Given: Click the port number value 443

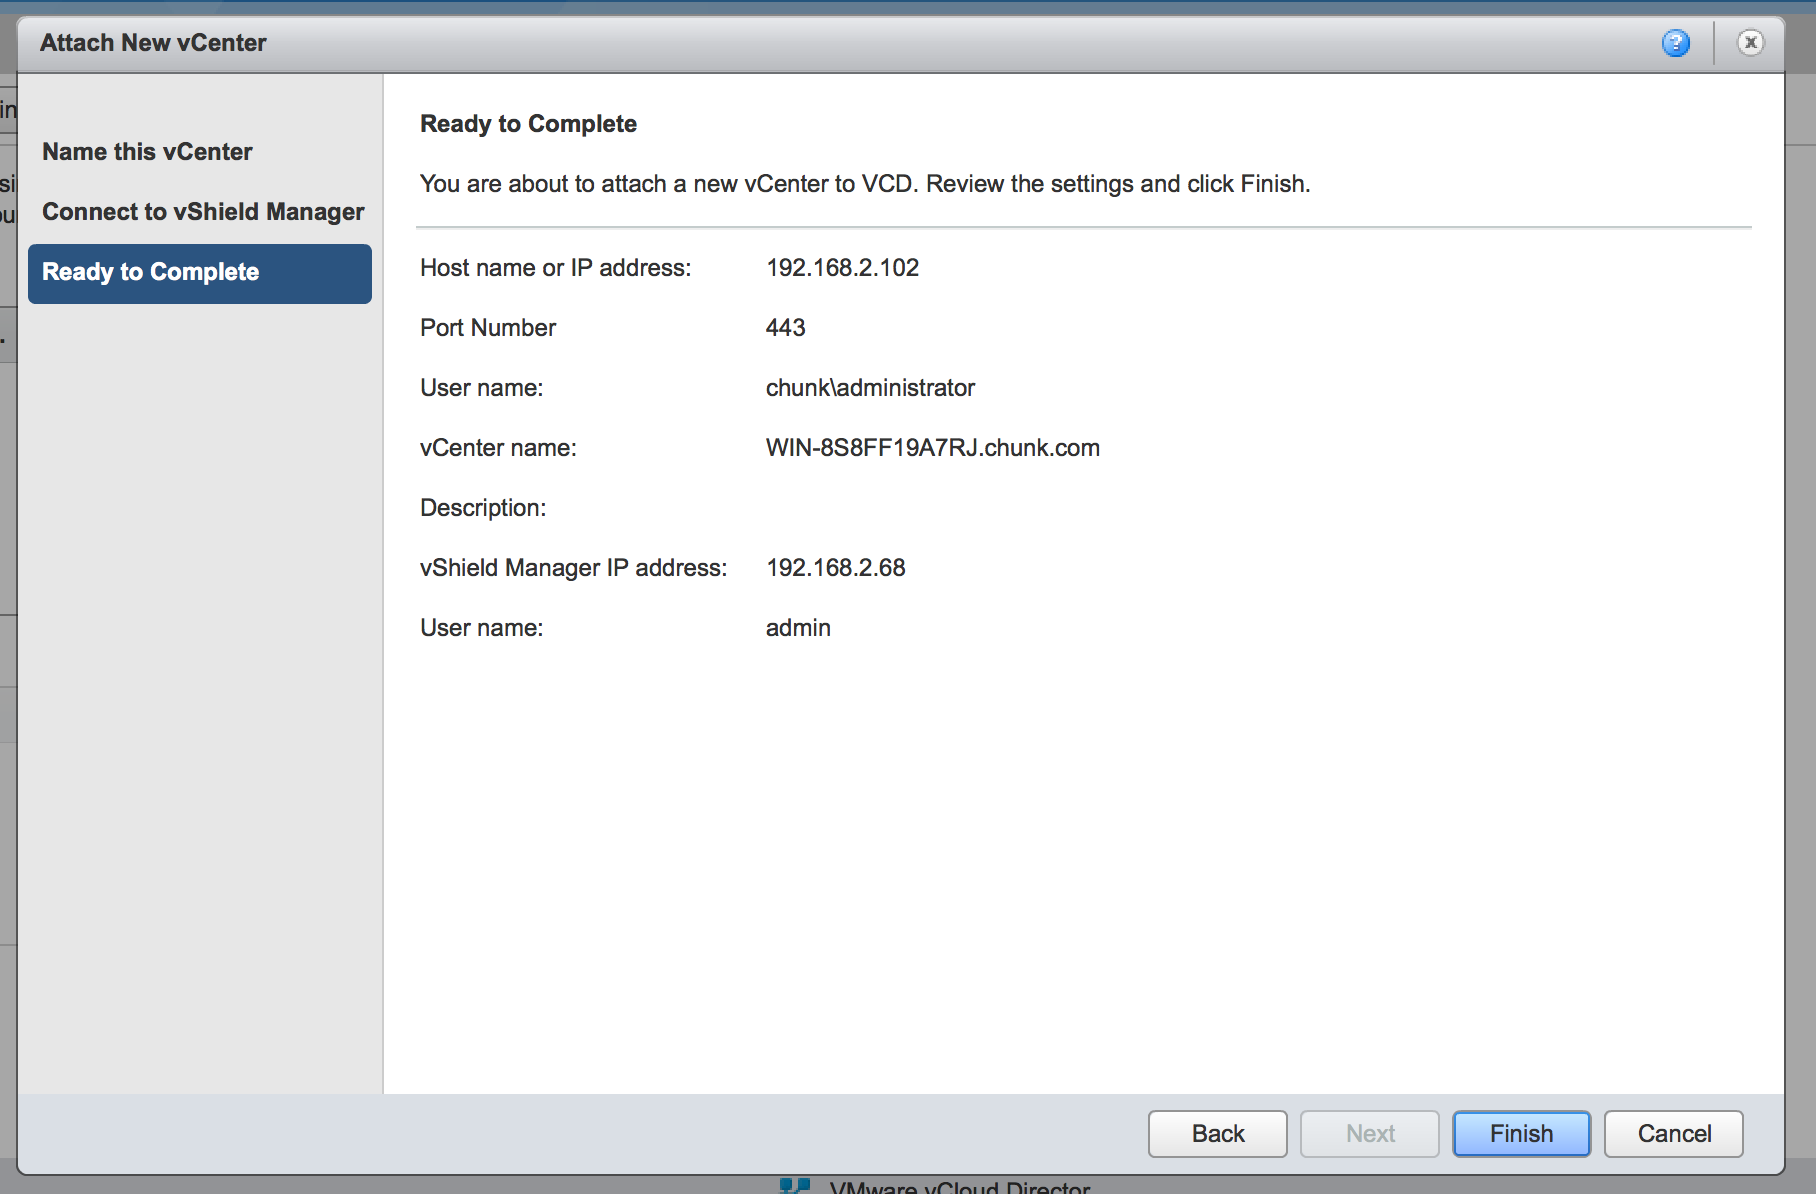Looking at the screenshot, I should (x=785, y=328).
